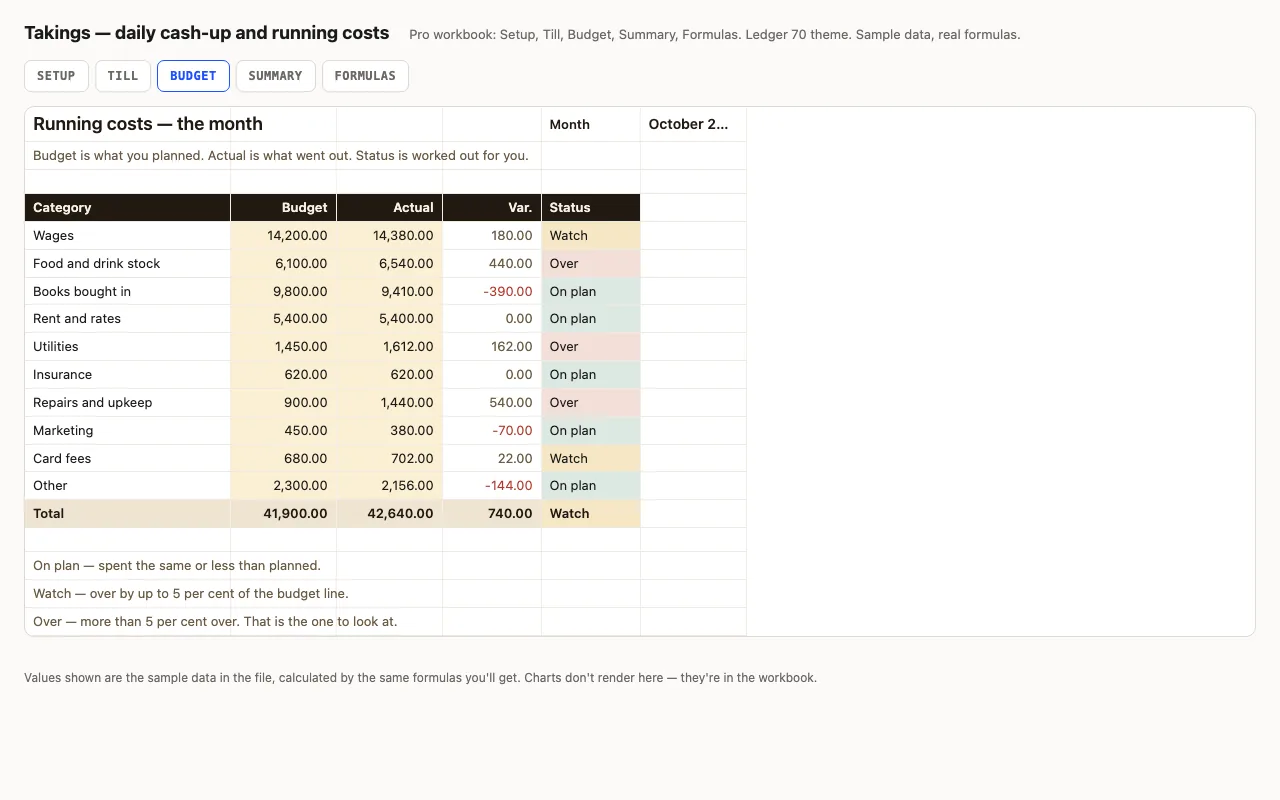
Task: Select the 'Food and drink stock' row label
Action: [x=128, y=264]
